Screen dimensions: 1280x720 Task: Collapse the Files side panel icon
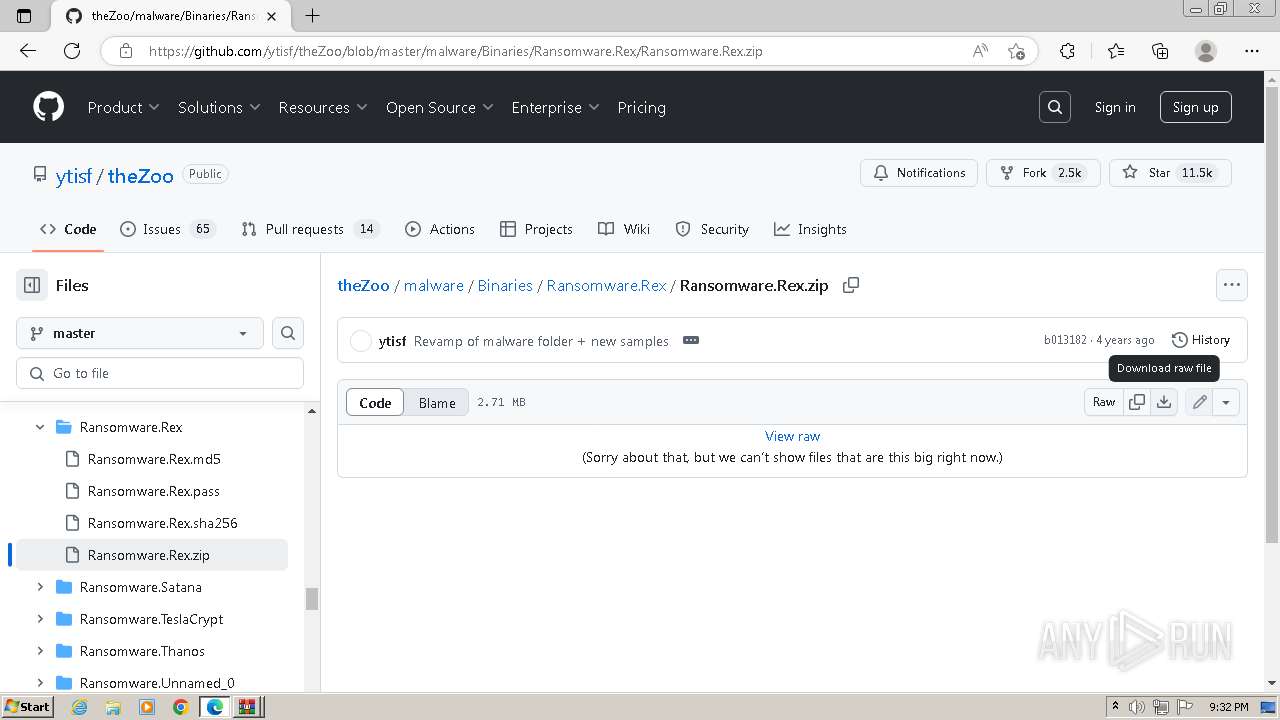coord(32,285)
